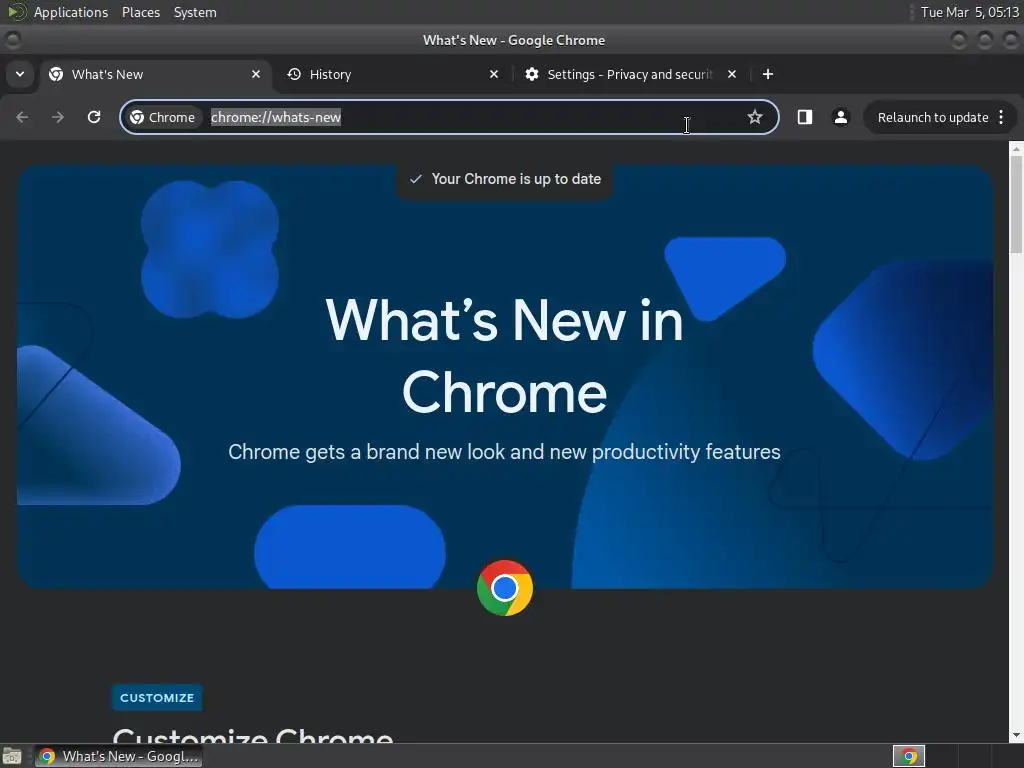Select the What's New taskbar window button
Image resolution: width=1024 pixels, height=768 pixels.
click(x=118, y=756)
